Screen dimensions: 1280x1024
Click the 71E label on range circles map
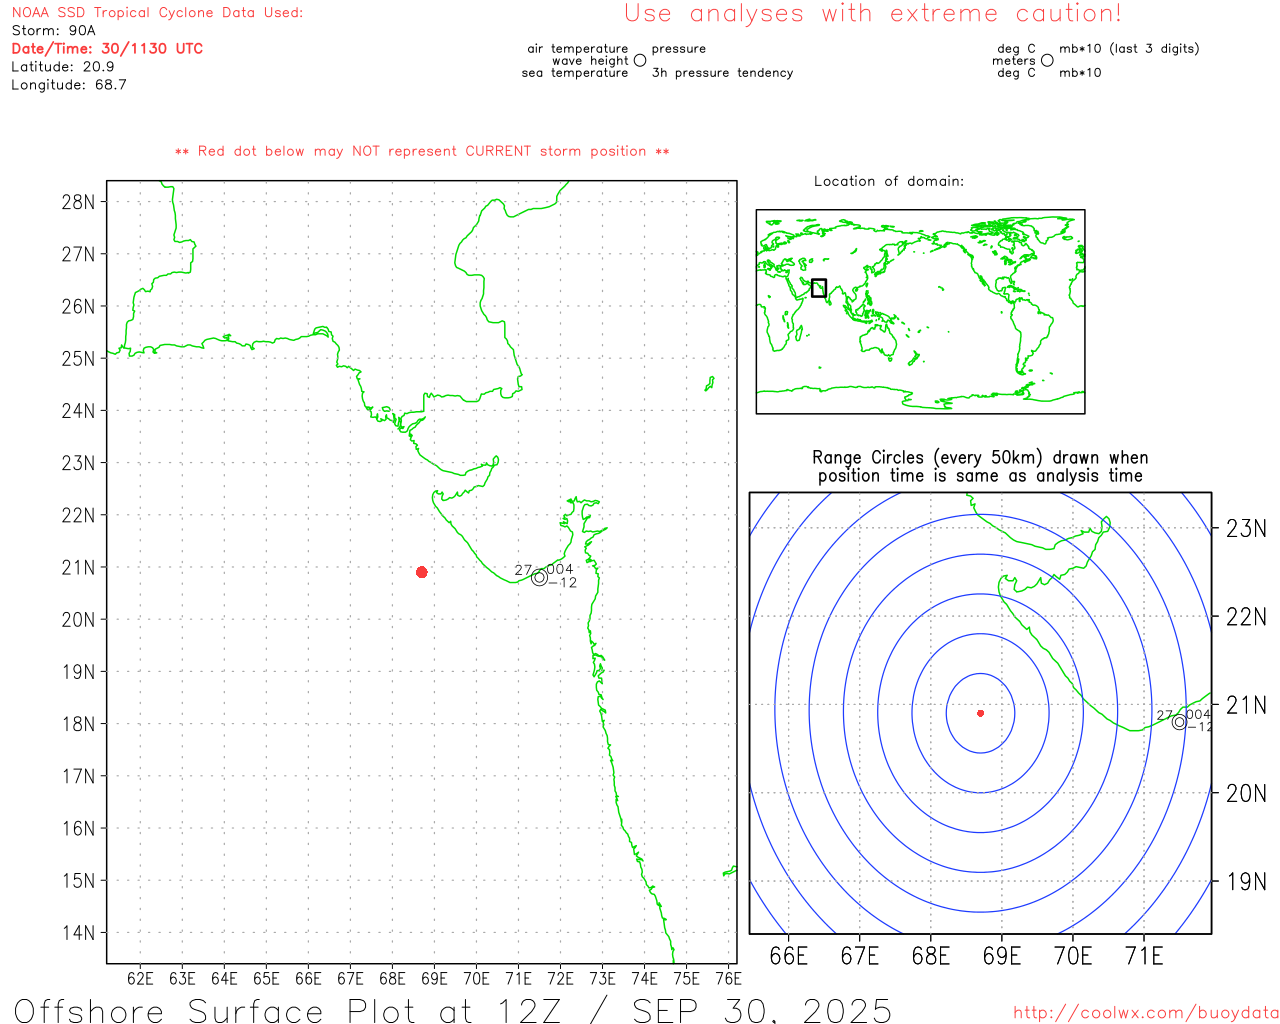pos(1144,956)
